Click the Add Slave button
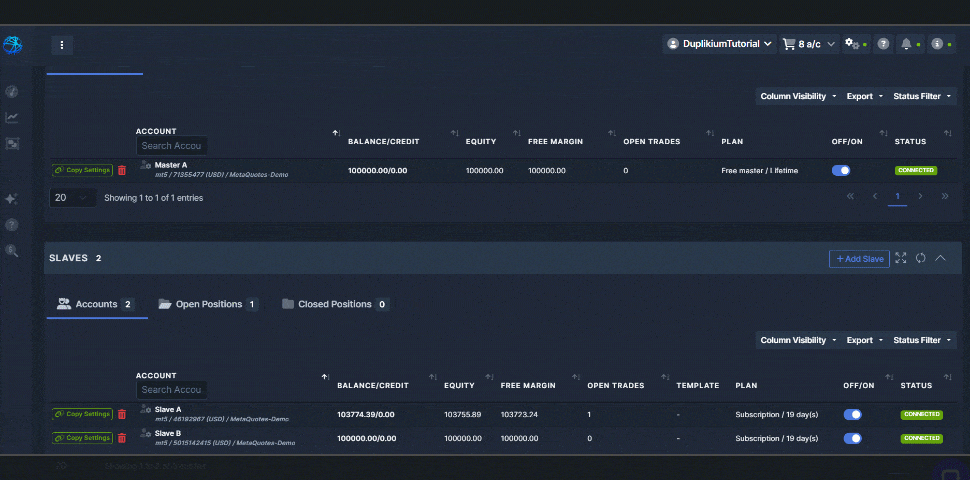Viewport: 970px width, 480px height. click(x=859, y=259)
